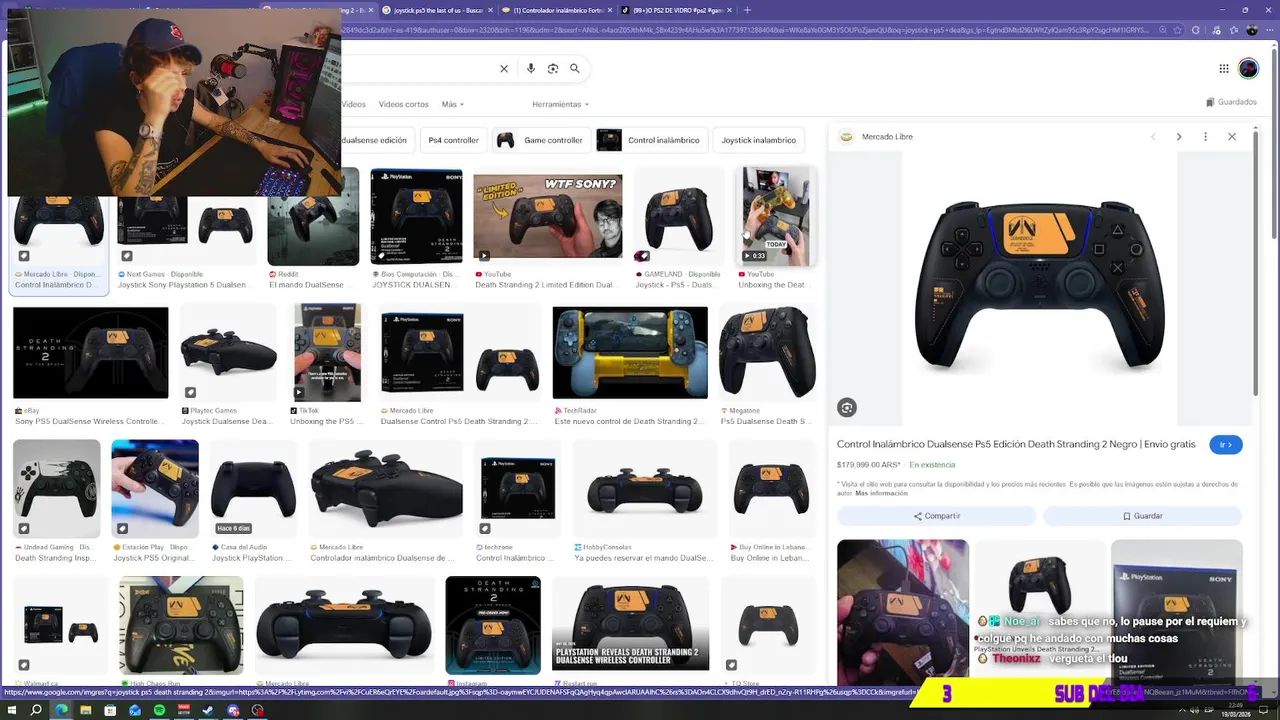The height and width of the screenshot is (720, 1280).
Task: Open the Megatone Ps5 Dualsense result
Action: point(767,353)
